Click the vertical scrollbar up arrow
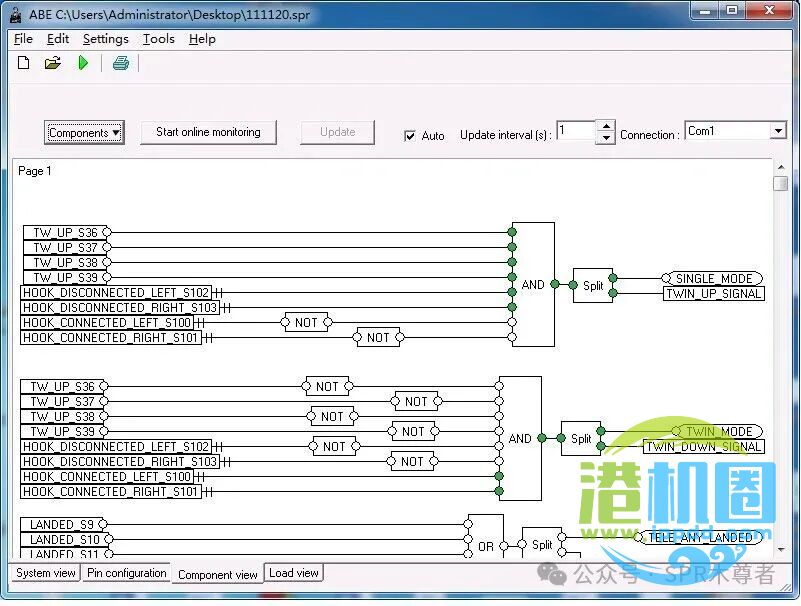 (x=780, y=167)
